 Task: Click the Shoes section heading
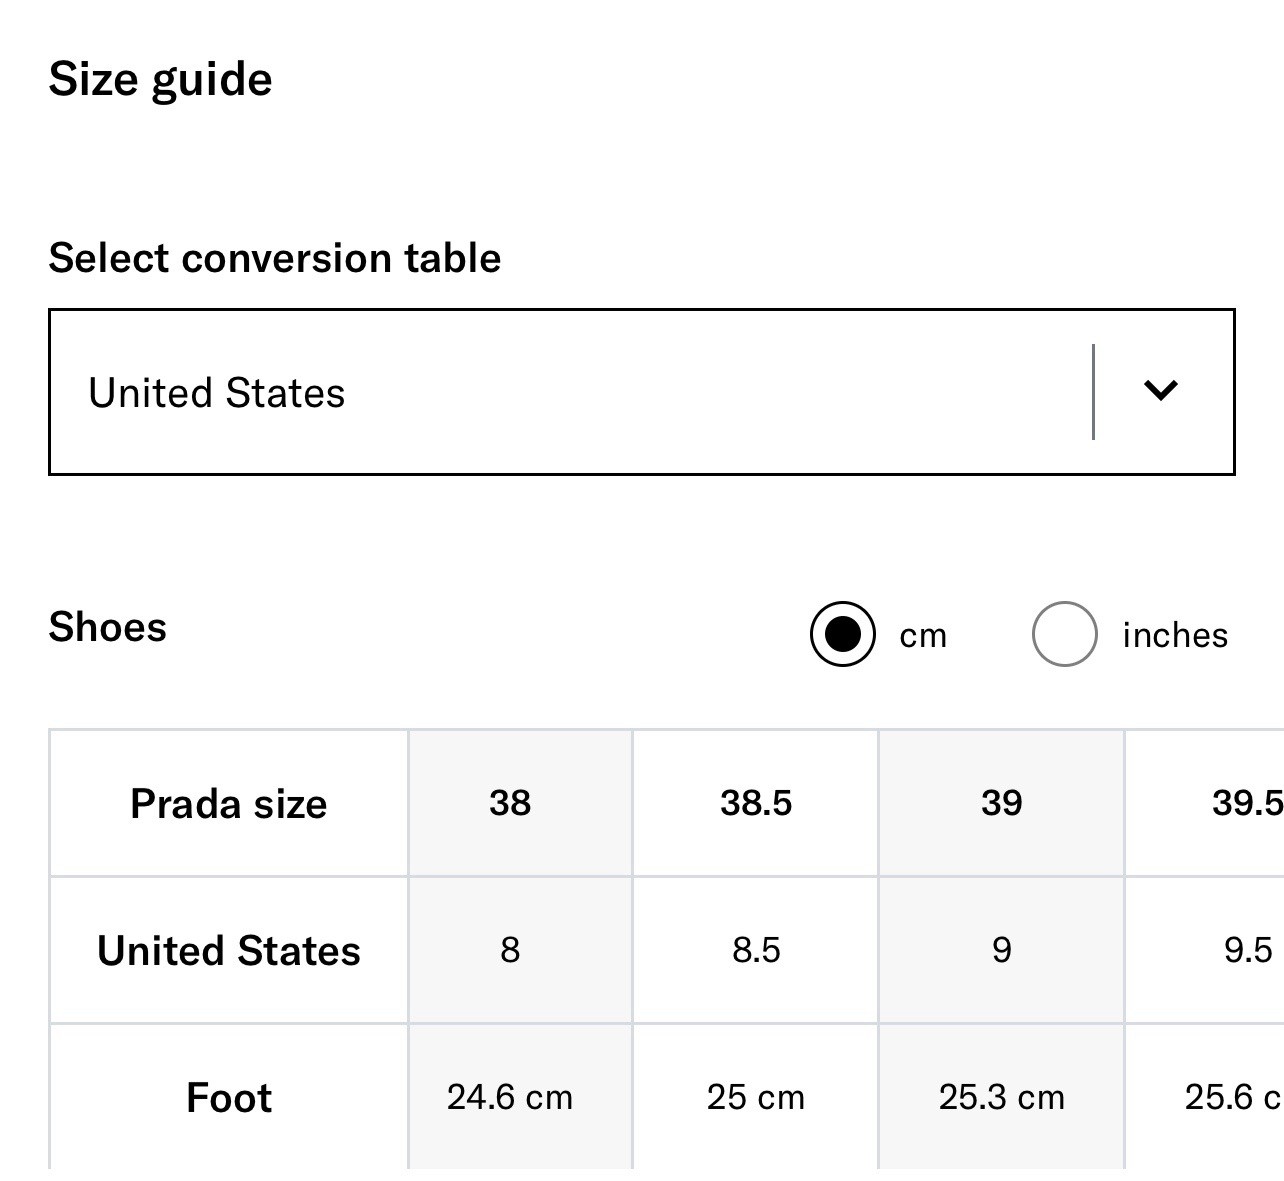(x=108, y=628)
